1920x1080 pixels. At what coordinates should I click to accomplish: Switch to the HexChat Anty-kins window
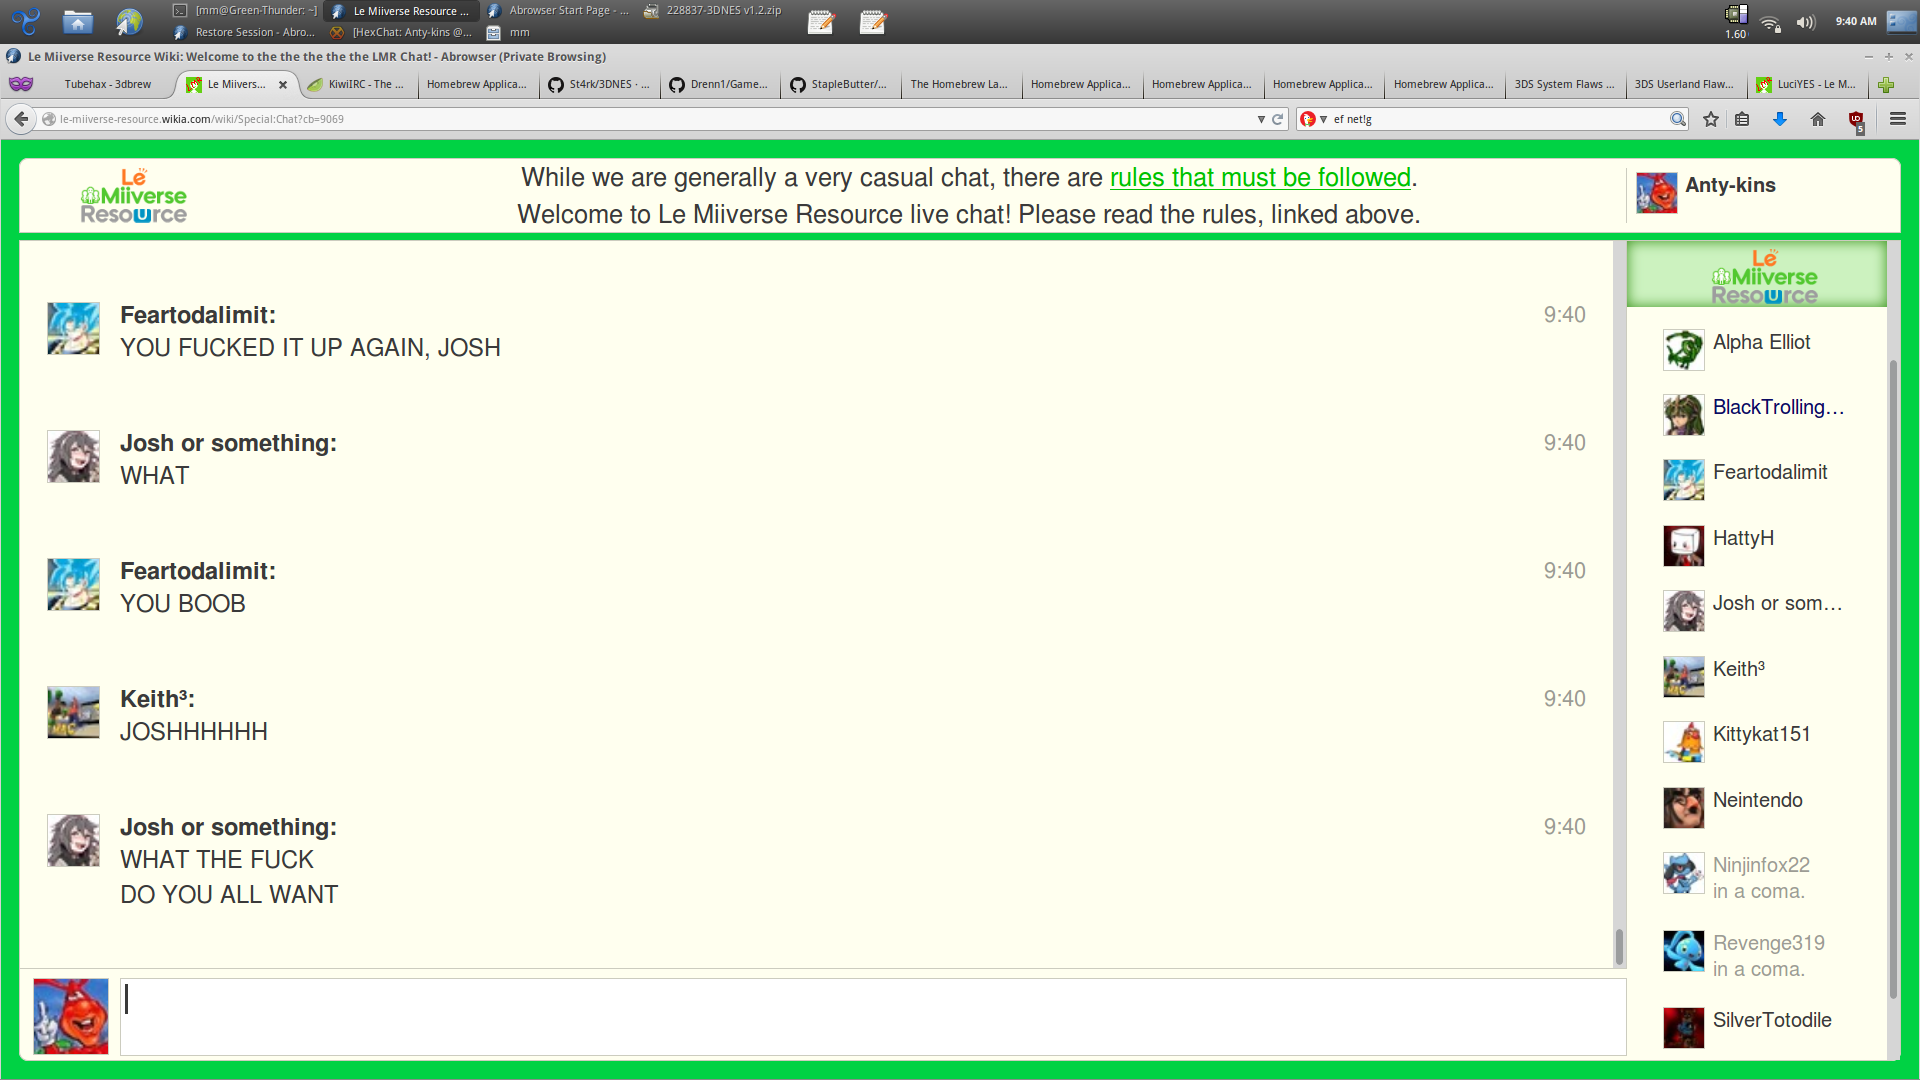pos(402,32)
